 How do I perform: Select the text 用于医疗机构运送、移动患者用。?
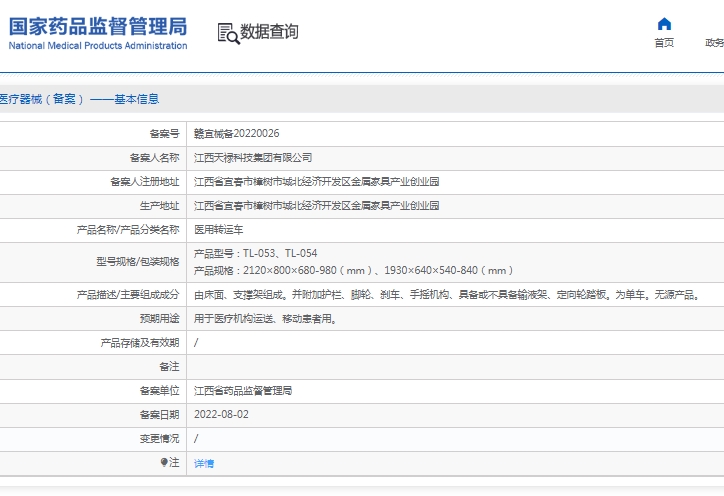pyautogui.click(x=265, y=319)
